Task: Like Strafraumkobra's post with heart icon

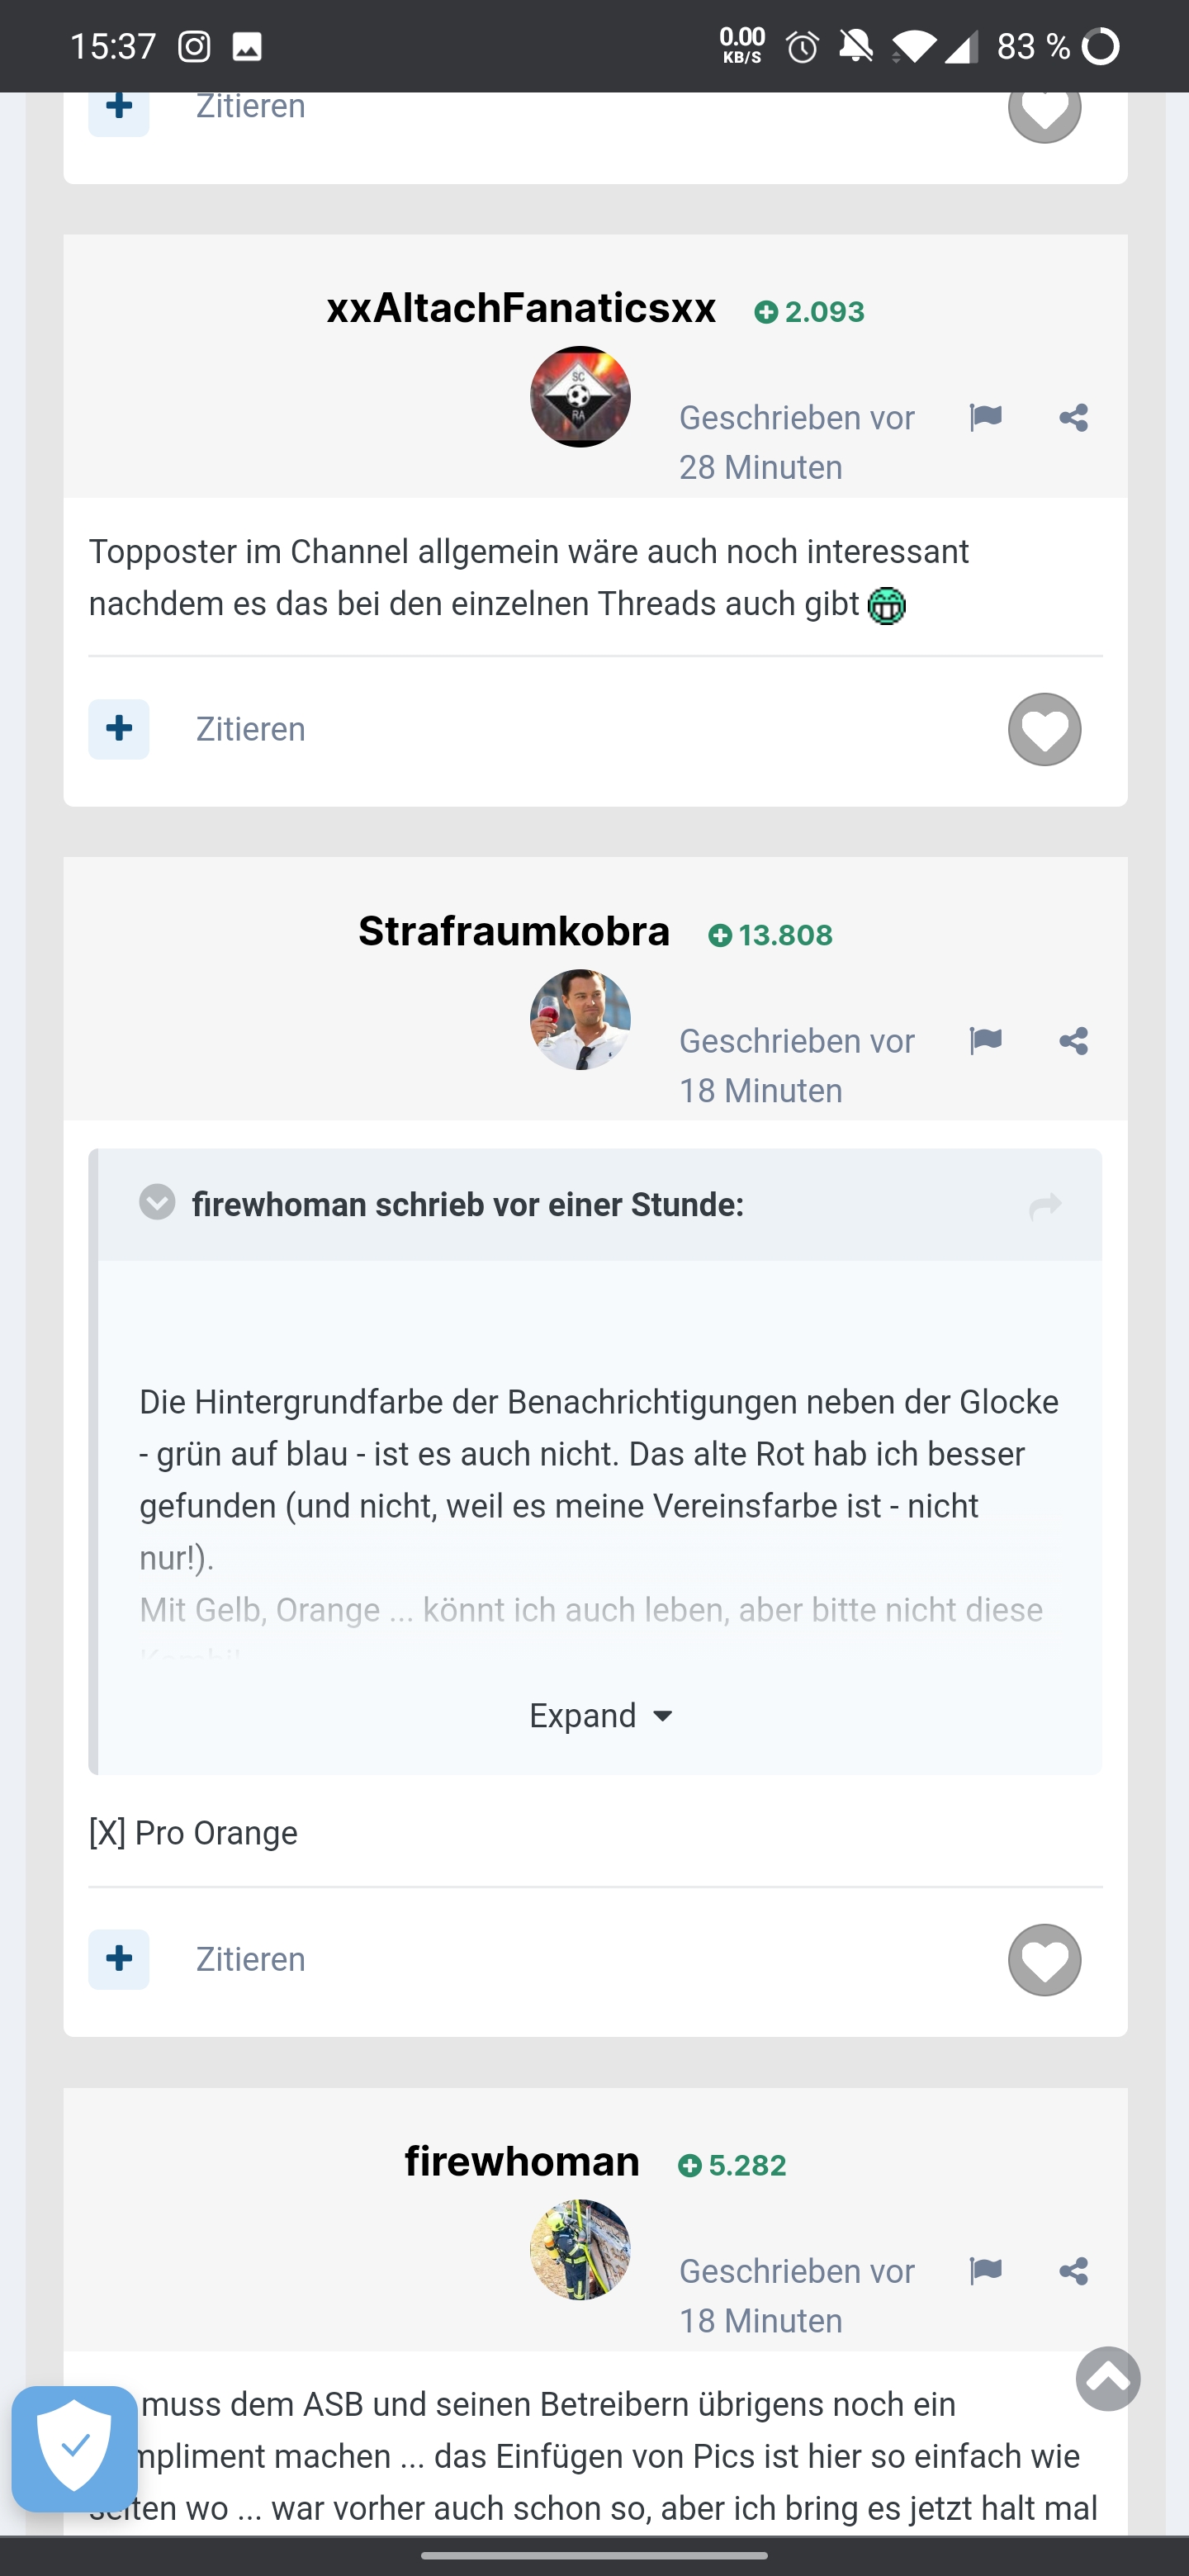Action: 1044,1959
